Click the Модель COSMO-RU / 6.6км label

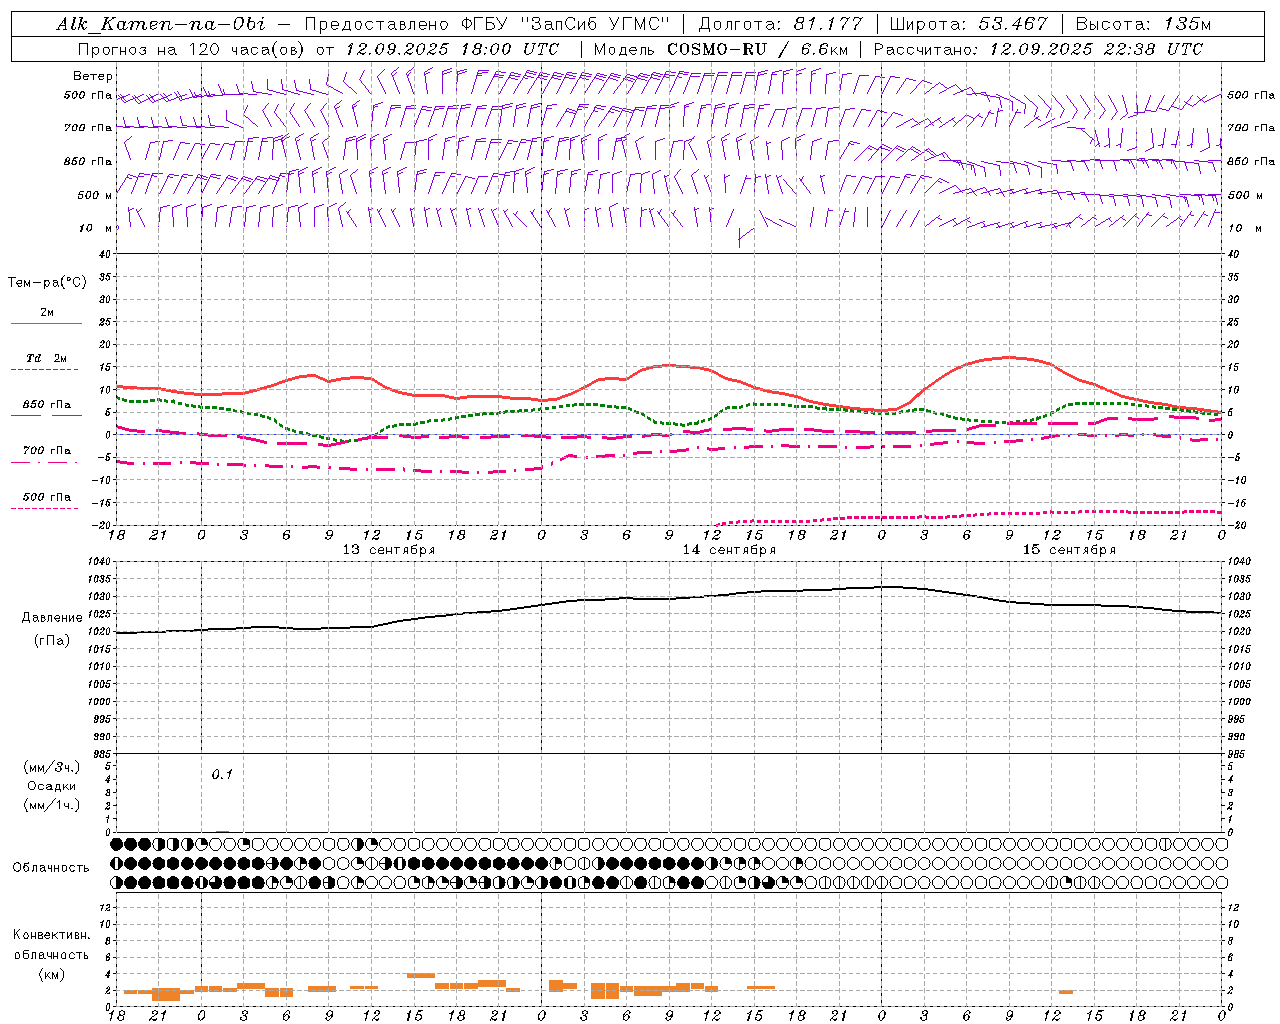click(x=720, y=49)
